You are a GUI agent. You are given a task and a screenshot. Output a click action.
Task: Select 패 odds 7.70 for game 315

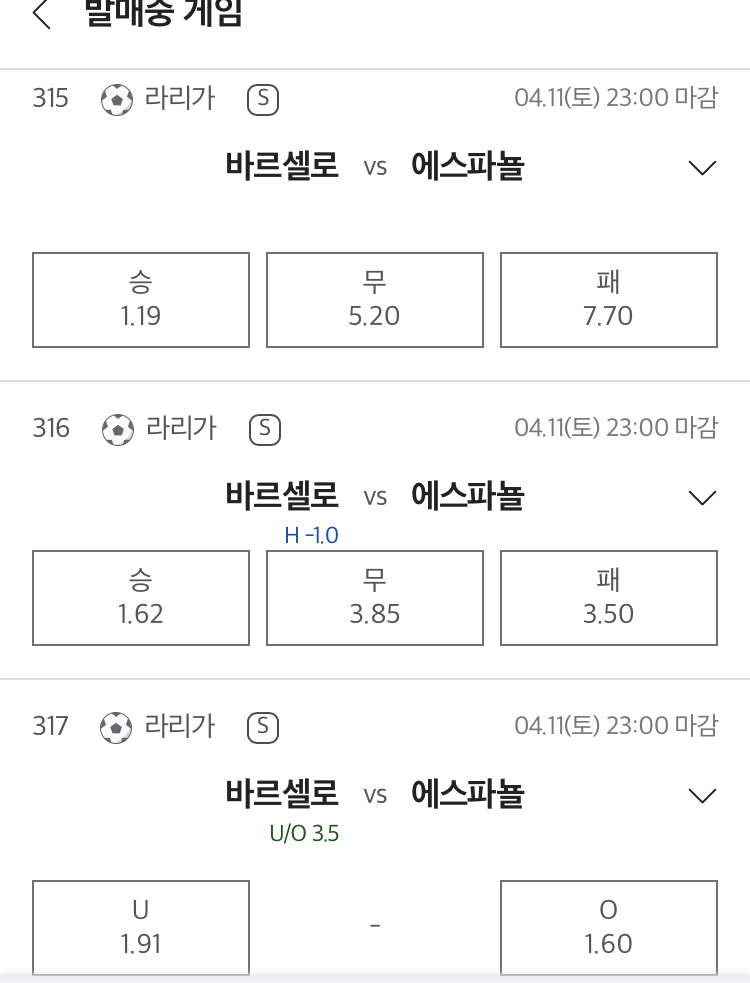(609, 300)
